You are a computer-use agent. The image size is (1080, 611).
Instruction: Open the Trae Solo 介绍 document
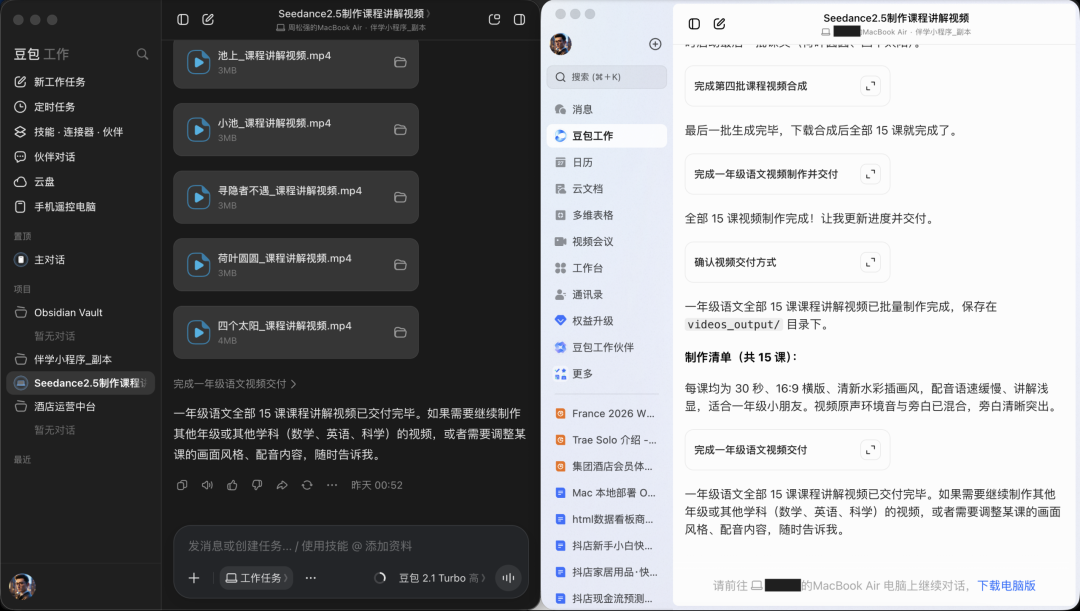(x=607, y=439)
